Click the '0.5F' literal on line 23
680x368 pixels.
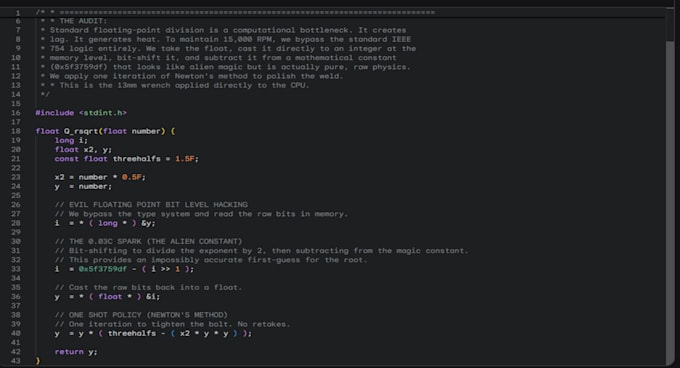(x=131, y=177)
